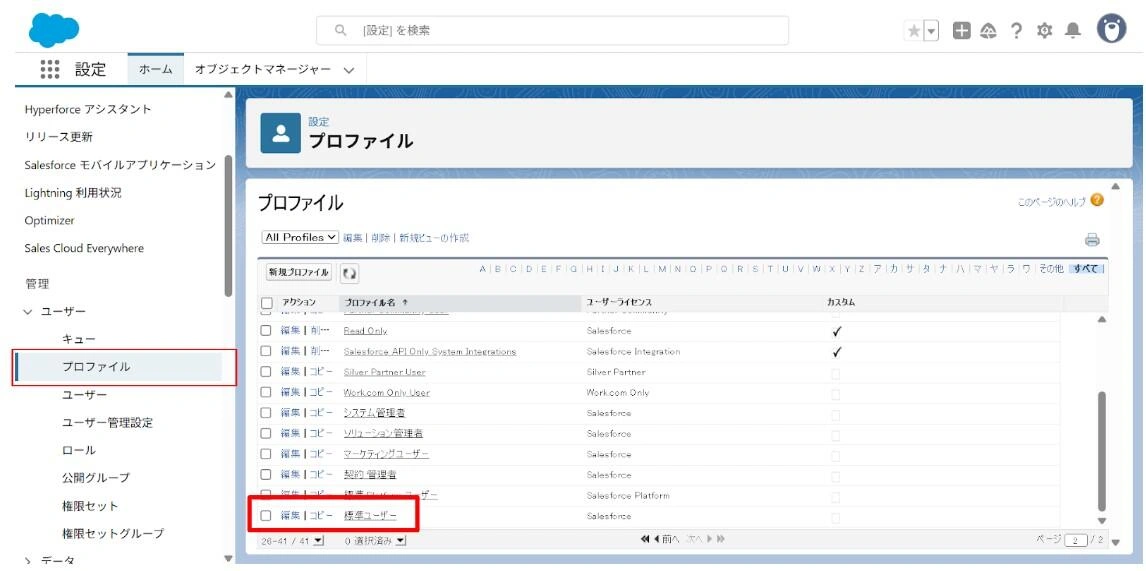Click このページのヘルプ link
1146x571 pixels.
point(1051,201)
